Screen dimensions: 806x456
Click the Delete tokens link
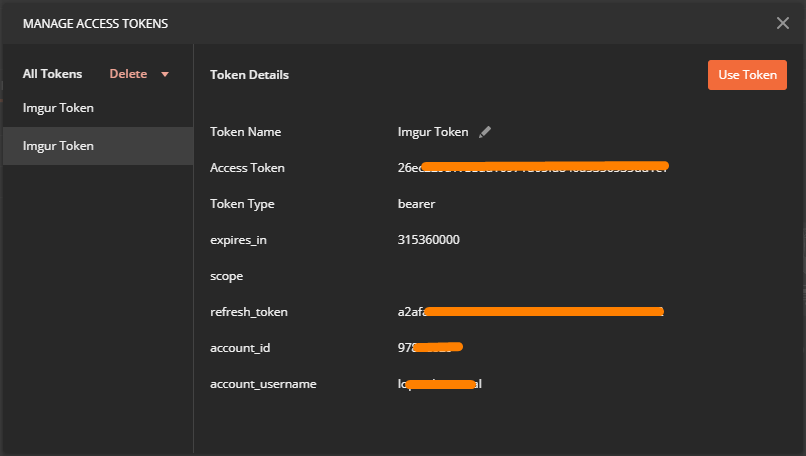(x=128, y=74)
